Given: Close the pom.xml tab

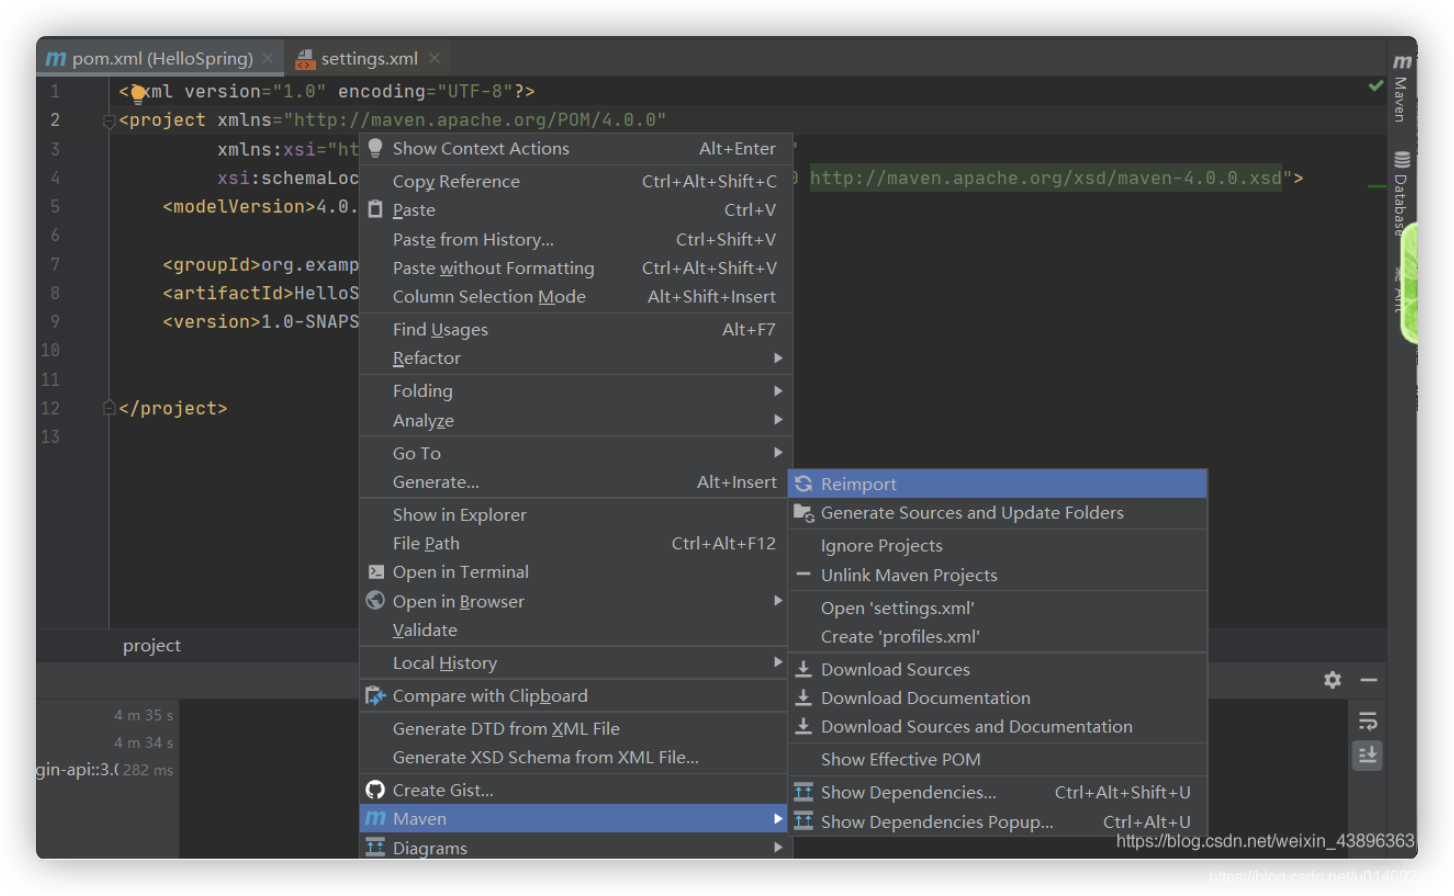Looking at the screenshot, I should pyautogui.click(x=268, y=59).
